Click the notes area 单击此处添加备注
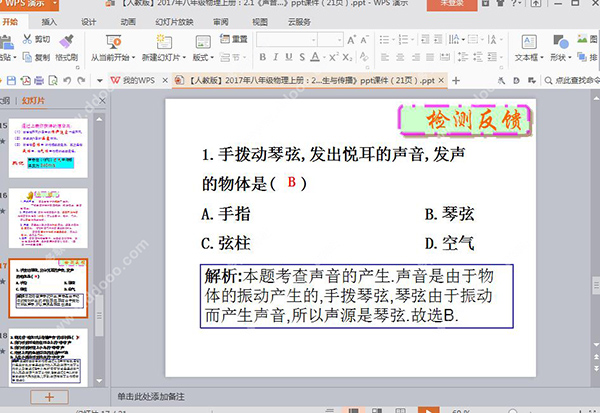 click(151, 397)
